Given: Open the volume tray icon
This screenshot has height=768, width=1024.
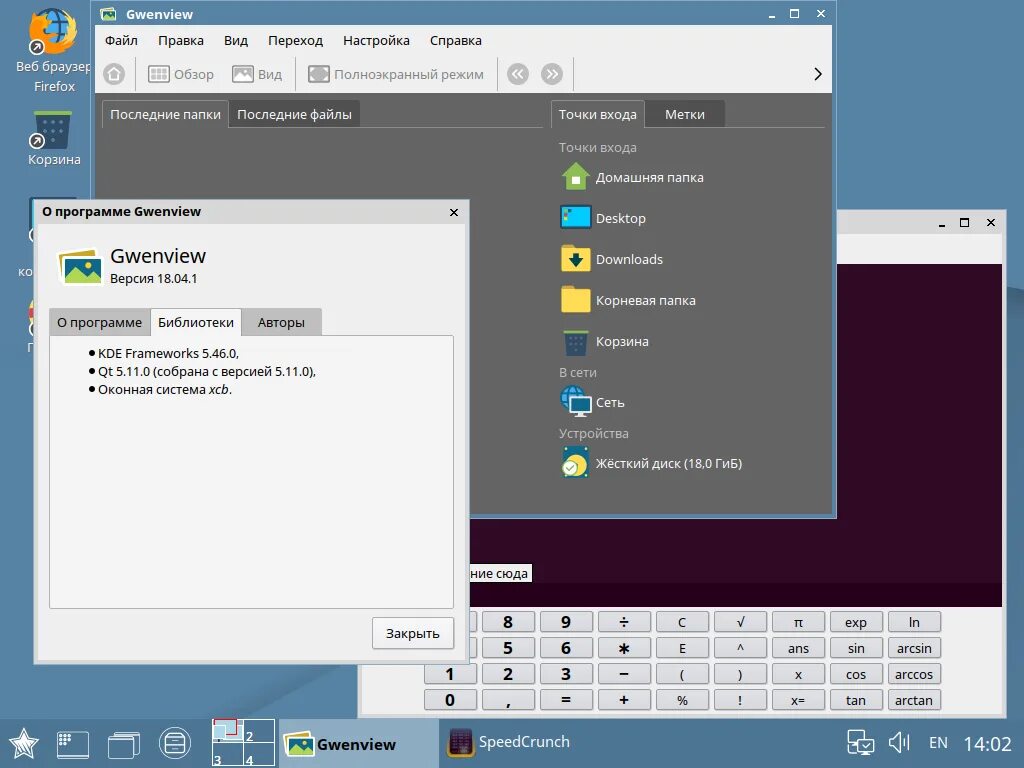Looking at the screenshot, I should point(899,743).
